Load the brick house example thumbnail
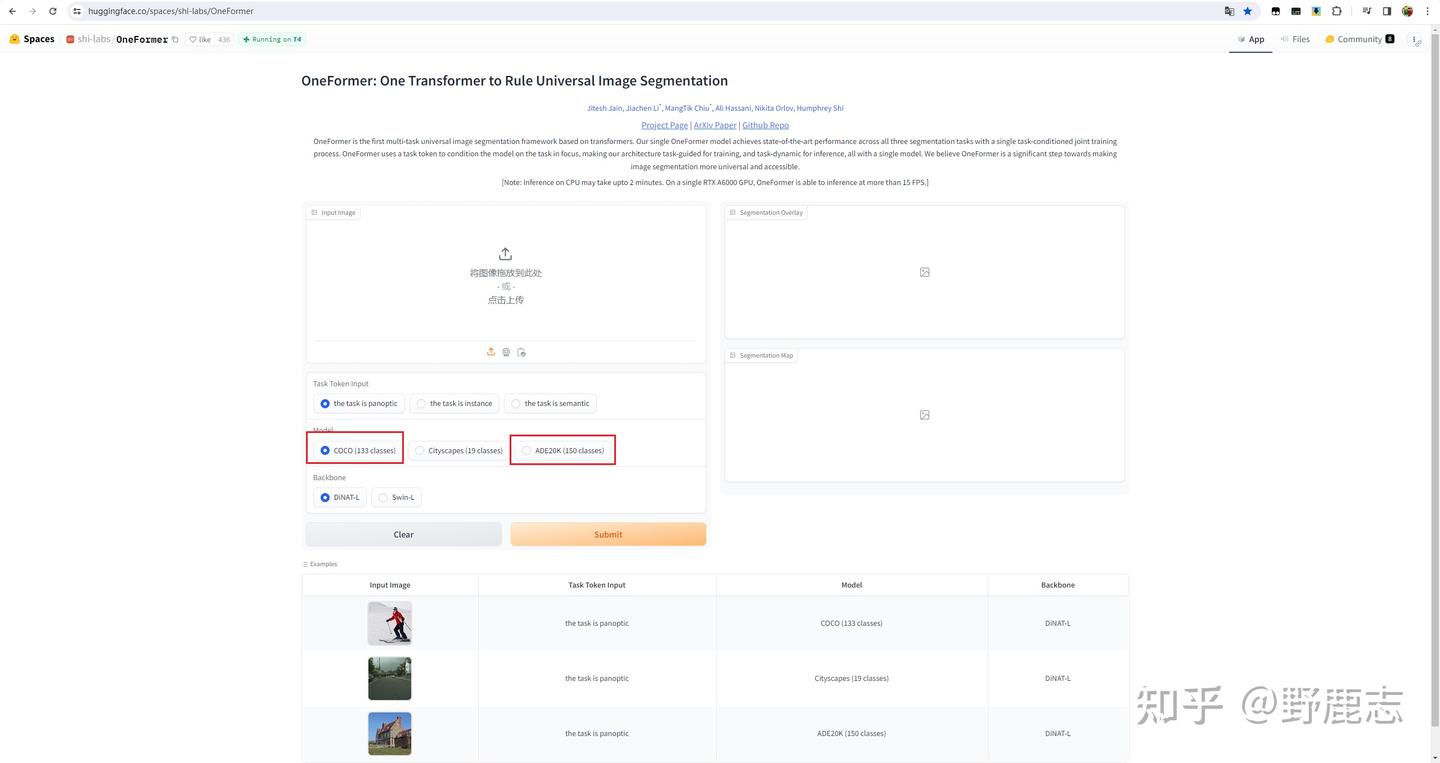The image size is (1440, 763). pos(390,733)
